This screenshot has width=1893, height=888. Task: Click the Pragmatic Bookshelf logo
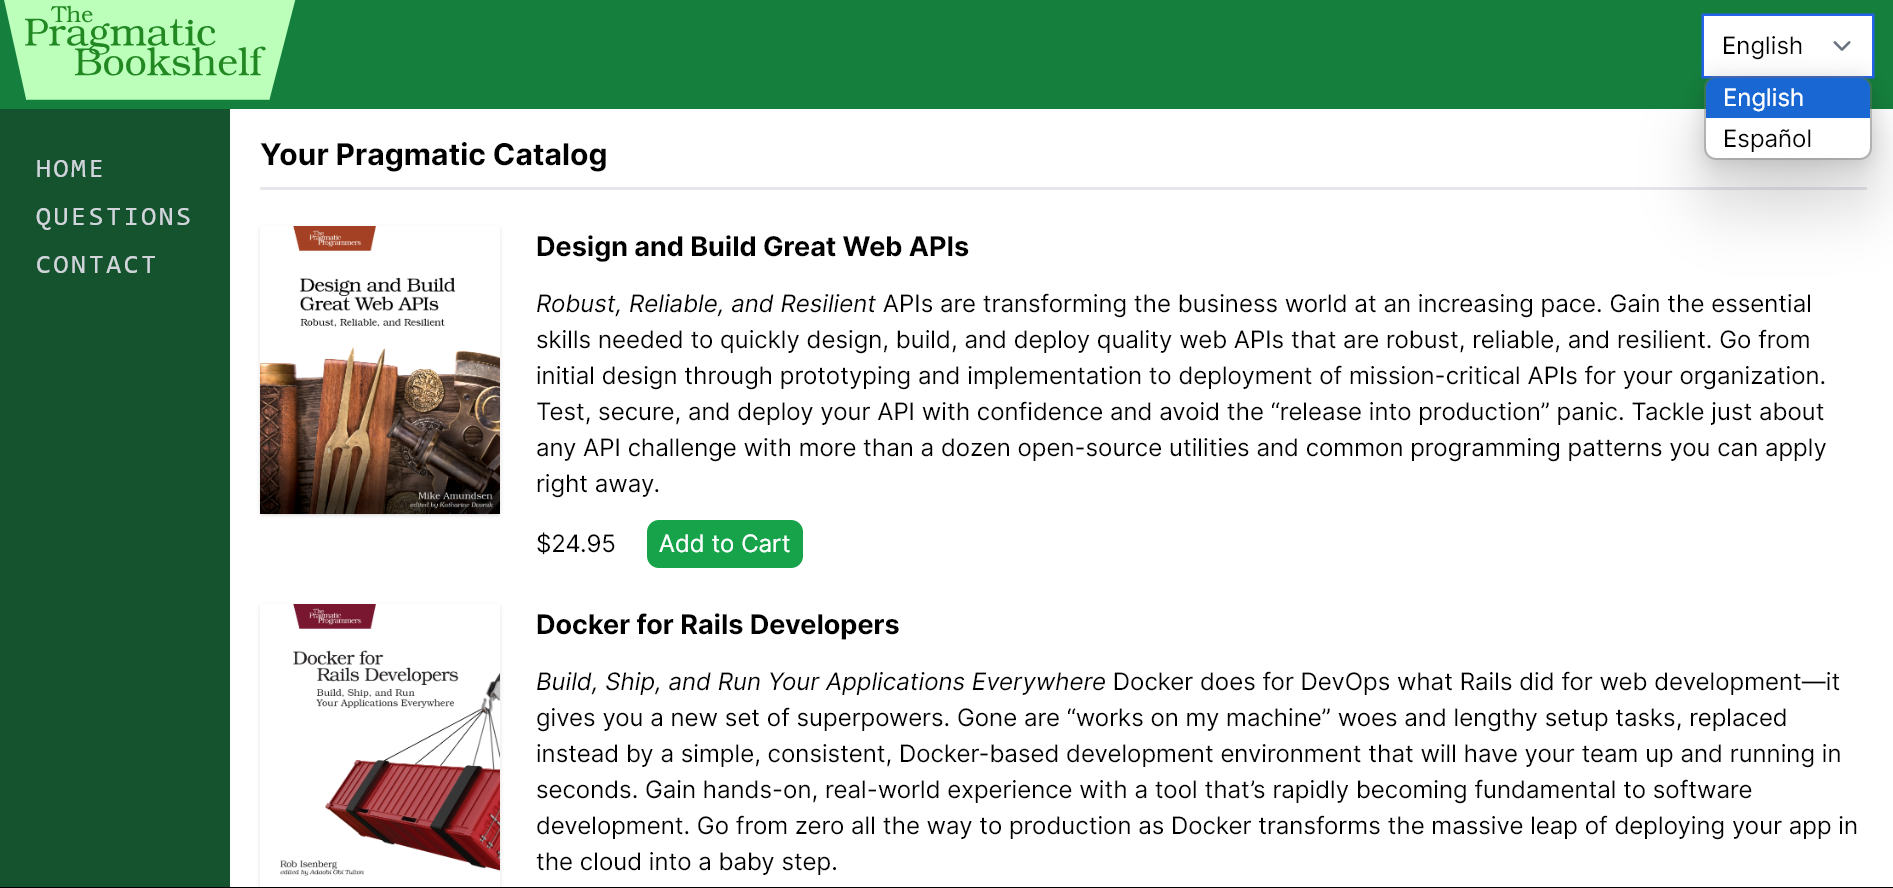point(145,47)
